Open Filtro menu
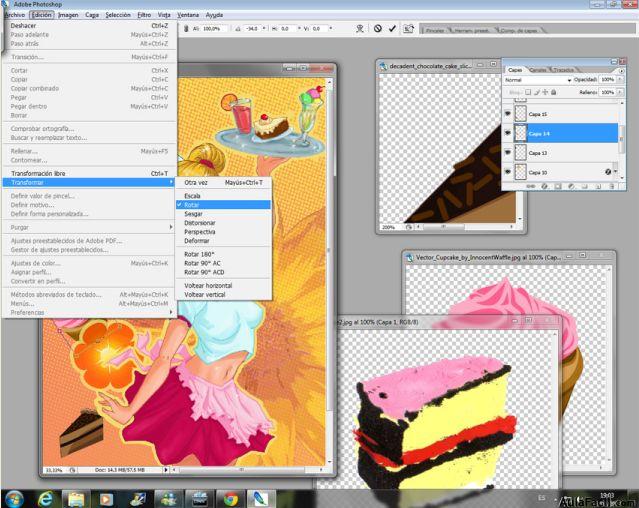 pyautogui.click(x=144, y=15)
